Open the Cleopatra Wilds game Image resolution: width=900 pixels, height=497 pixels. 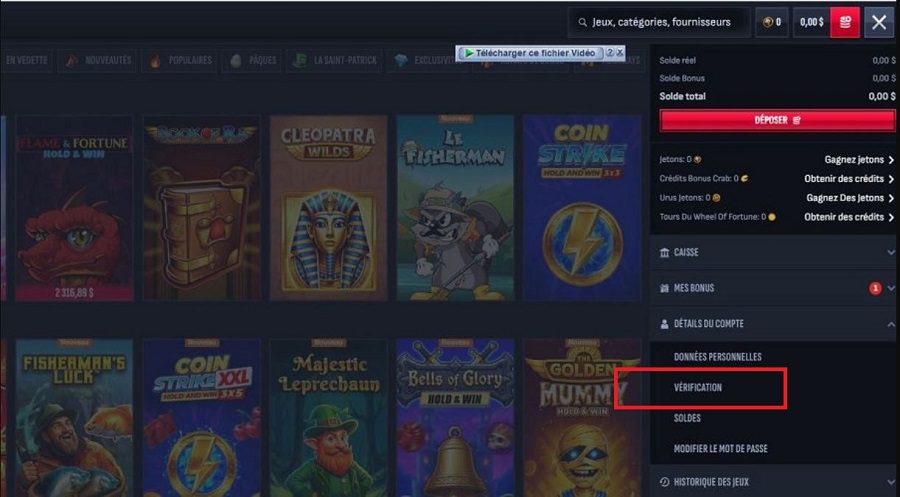coord(328,208)
